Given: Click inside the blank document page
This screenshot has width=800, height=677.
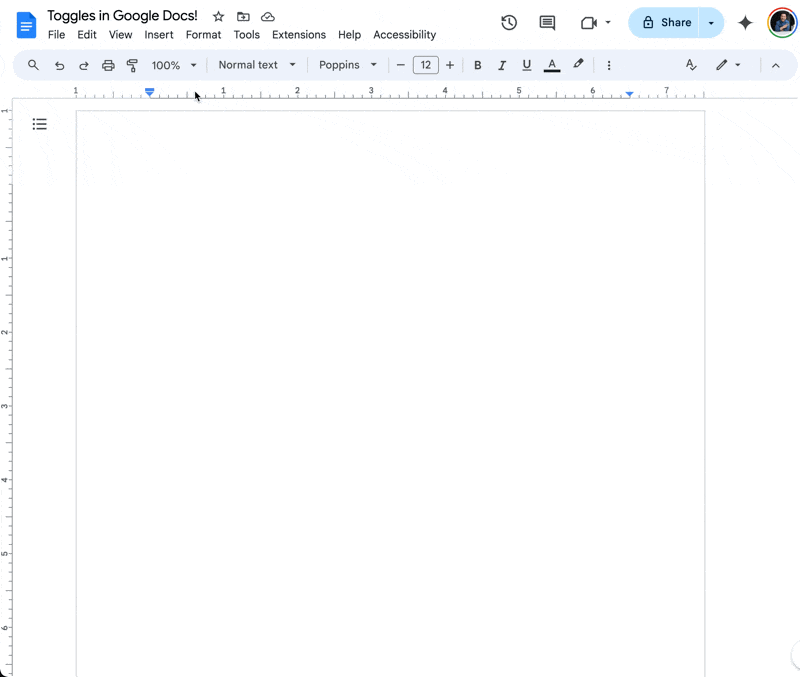Looking at the screenshot, I should [x=390, y=393].
